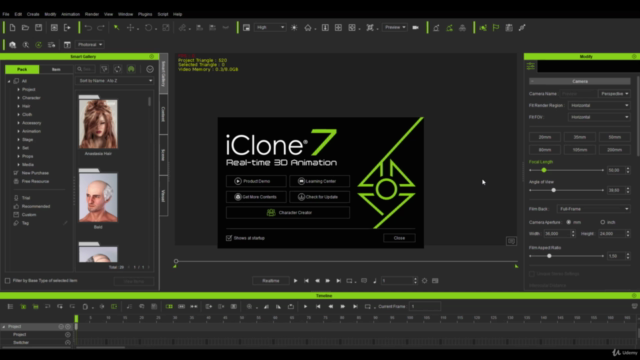Click the Redo arrow icon
The image size is (640, 360).
101,28
